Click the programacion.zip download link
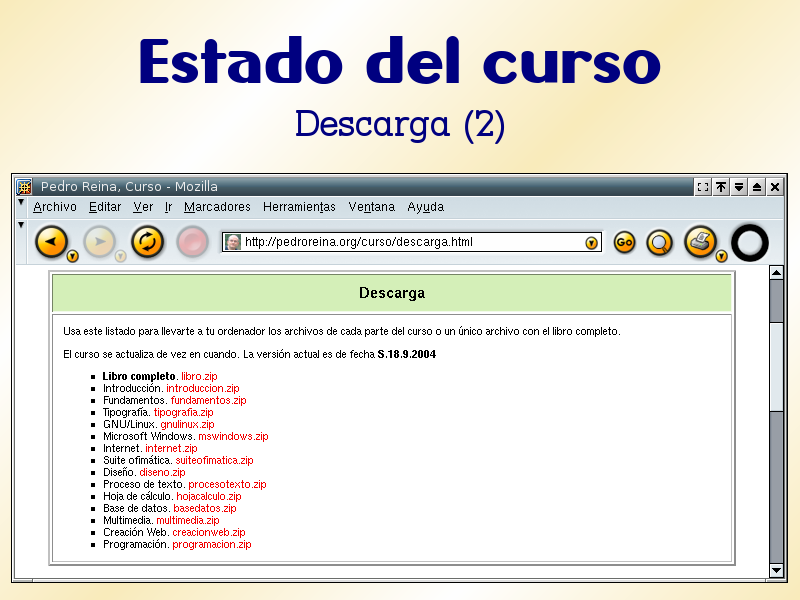The width and height of the screenshot is (800, 600). point(212,545)
